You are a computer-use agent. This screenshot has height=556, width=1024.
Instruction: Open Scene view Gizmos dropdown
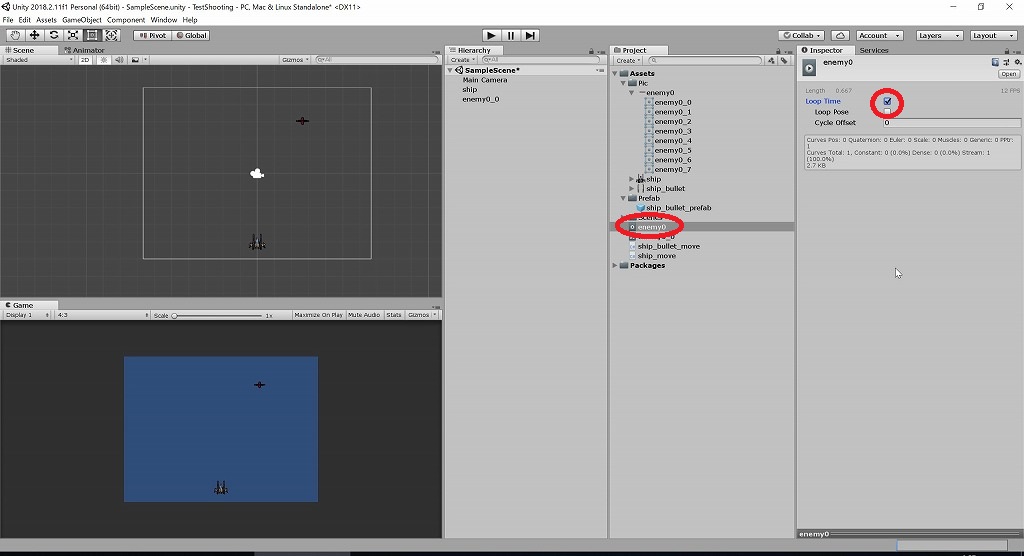click(x=295, y=59)
